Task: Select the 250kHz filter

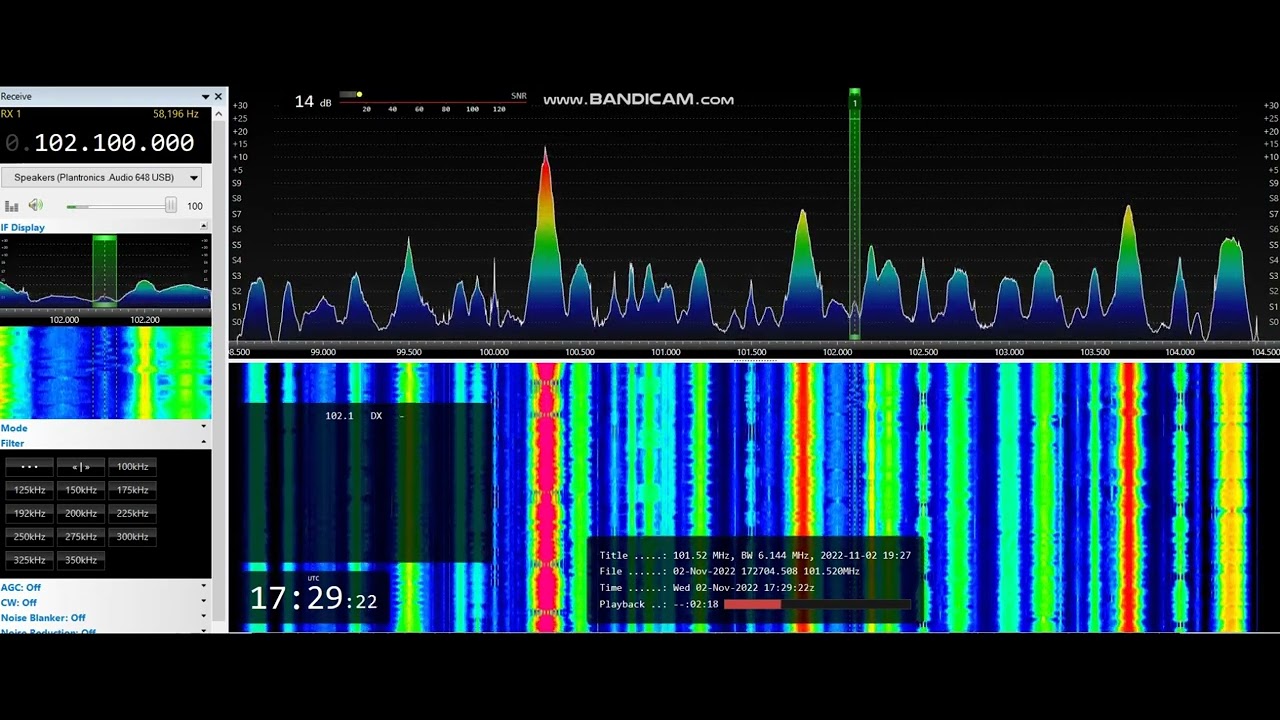Action: [x=30, y=537]
